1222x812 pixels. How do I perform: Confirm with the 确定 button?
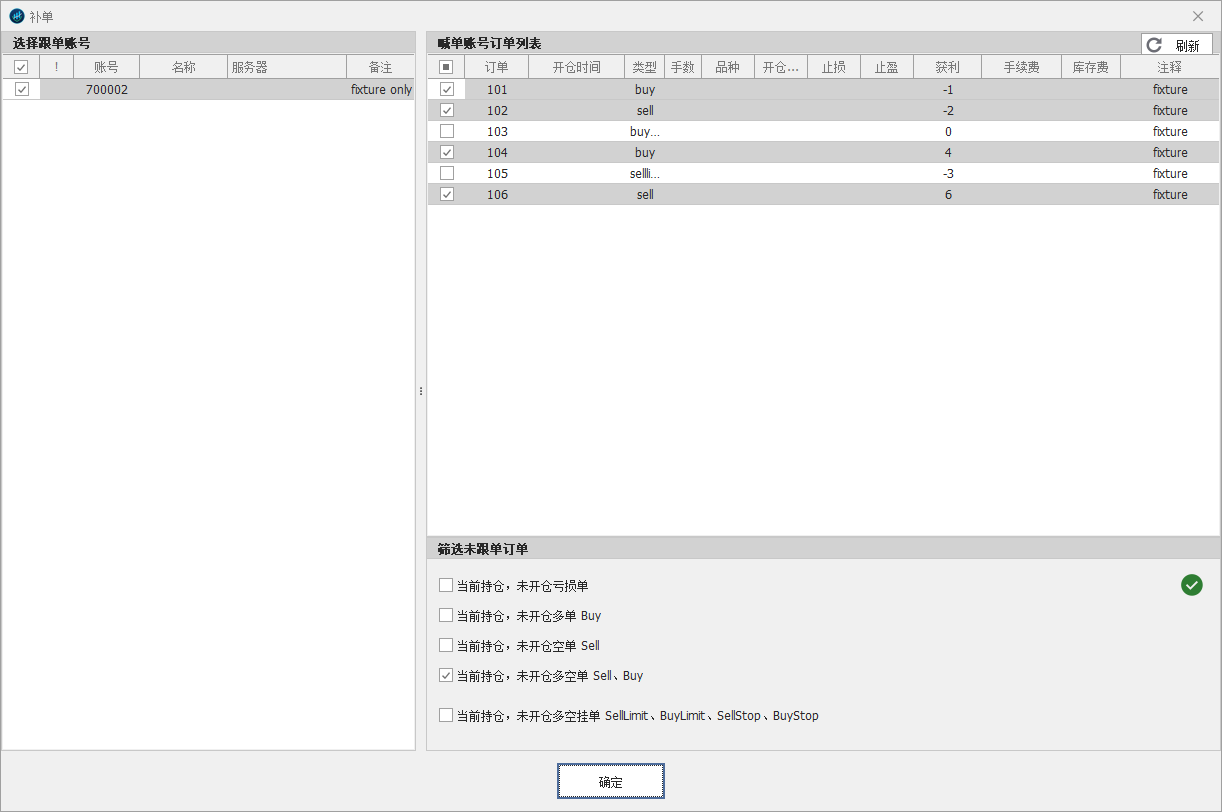[x=610, y=782]
